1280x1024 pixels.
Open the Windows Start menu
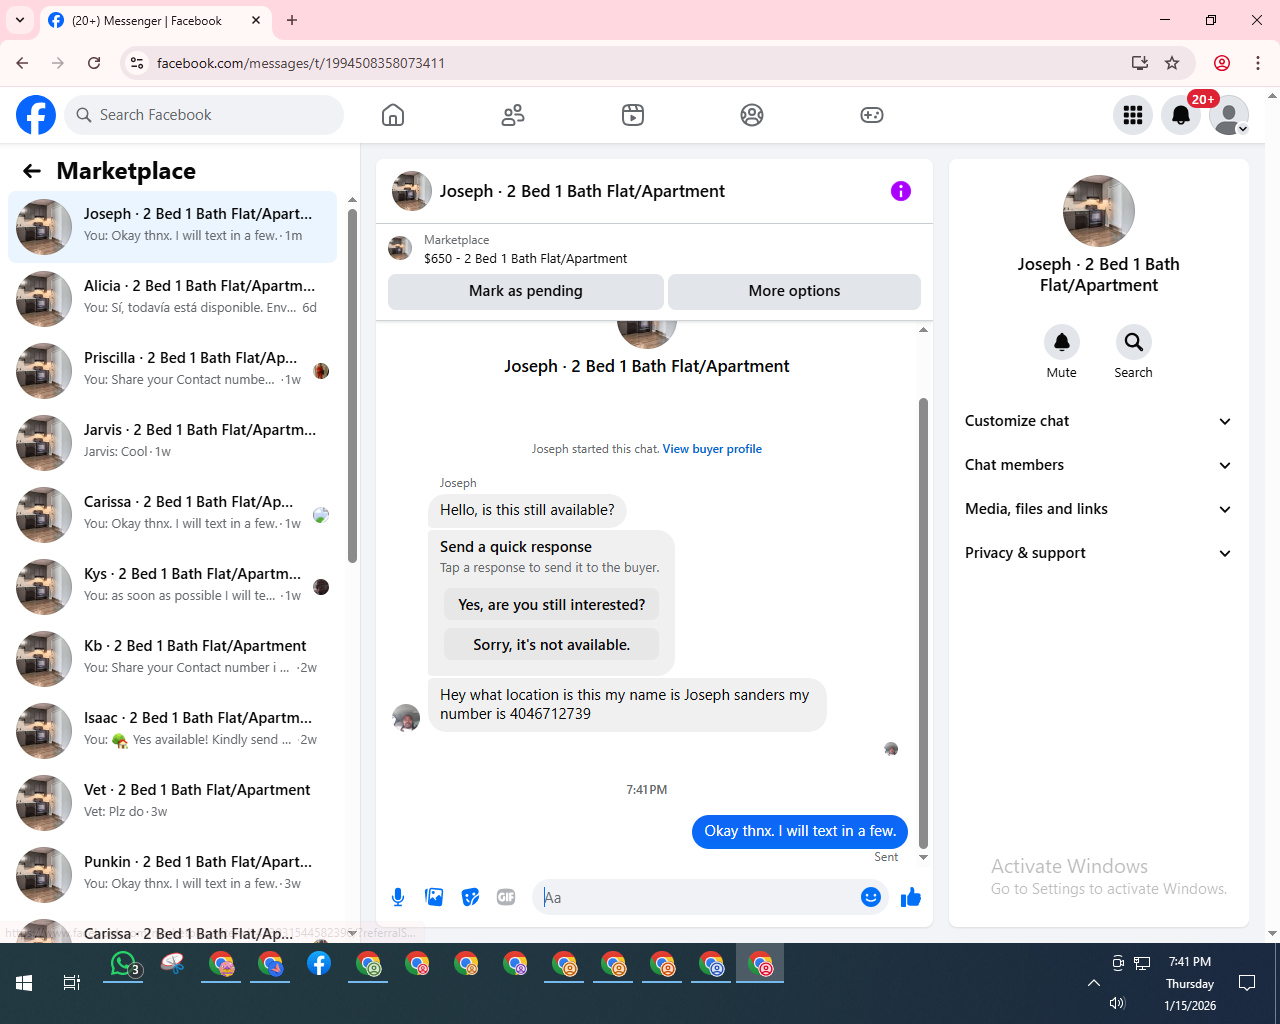(x=24, y=983)
